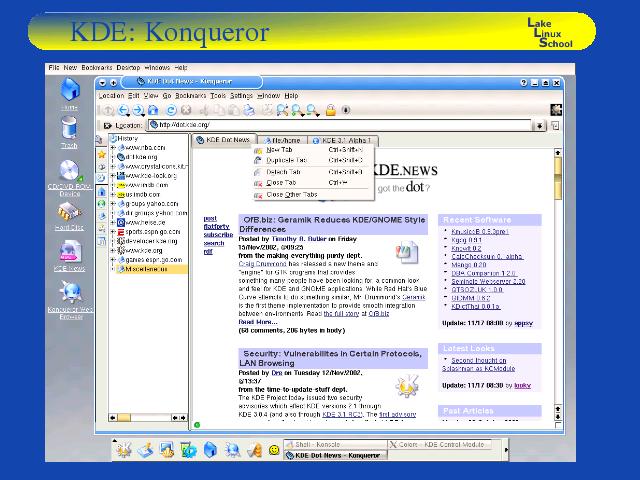Image resolution: width=640 pixels, height=480 pixels.
Task: Click the yellow smiley panel icon
Action: pos(274,450)
